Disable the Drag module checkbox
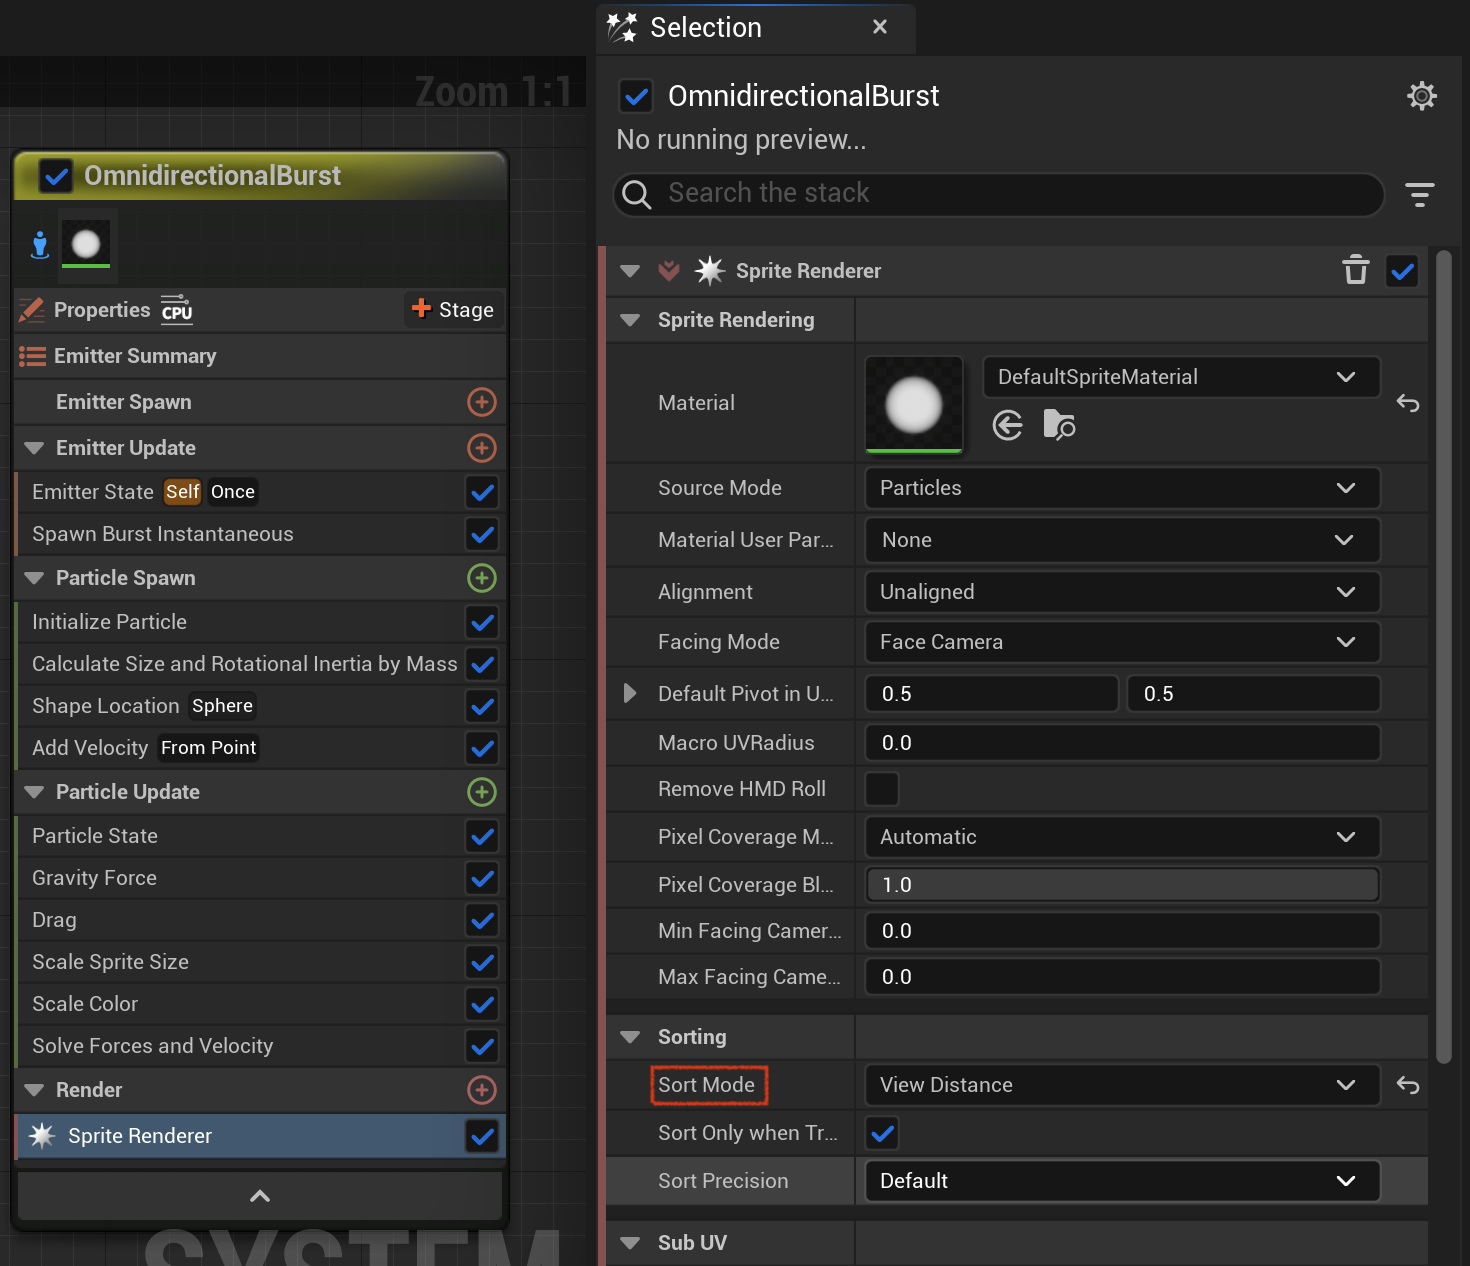 [x=482, y=920]
